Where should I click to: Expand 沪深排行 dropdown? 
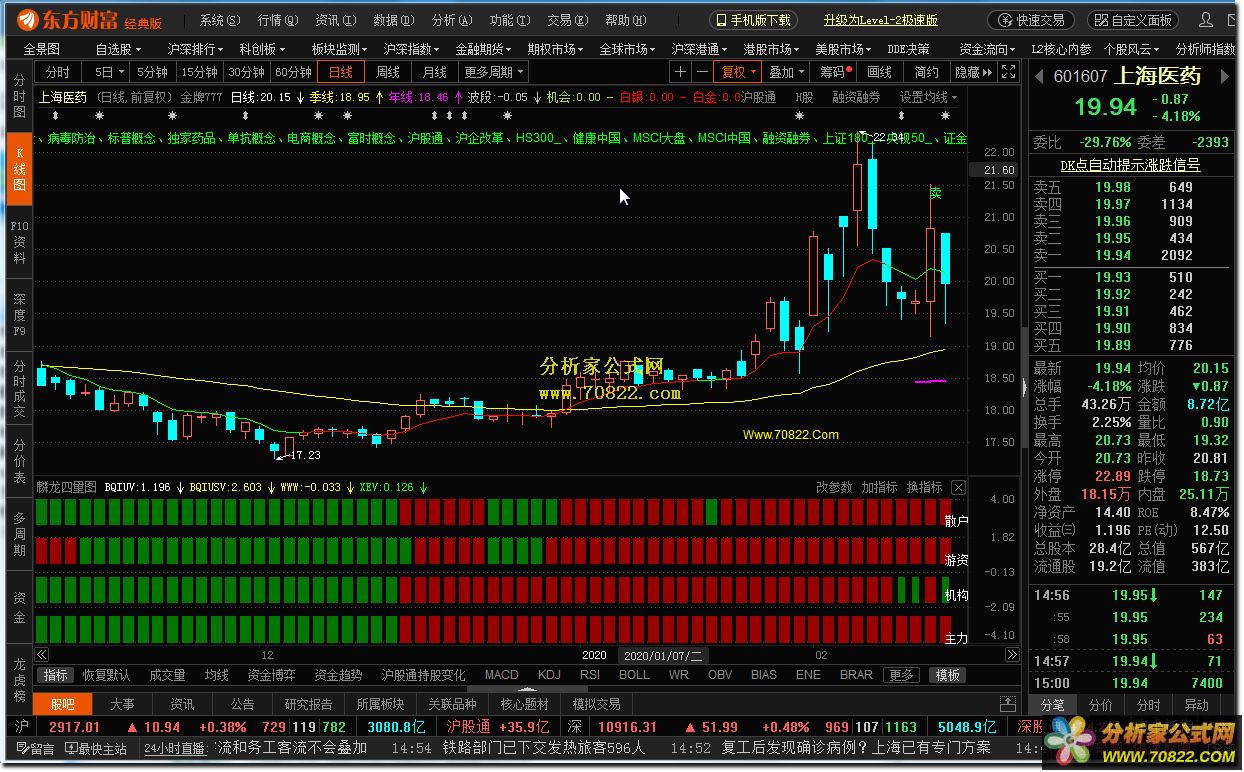point(196,48)
